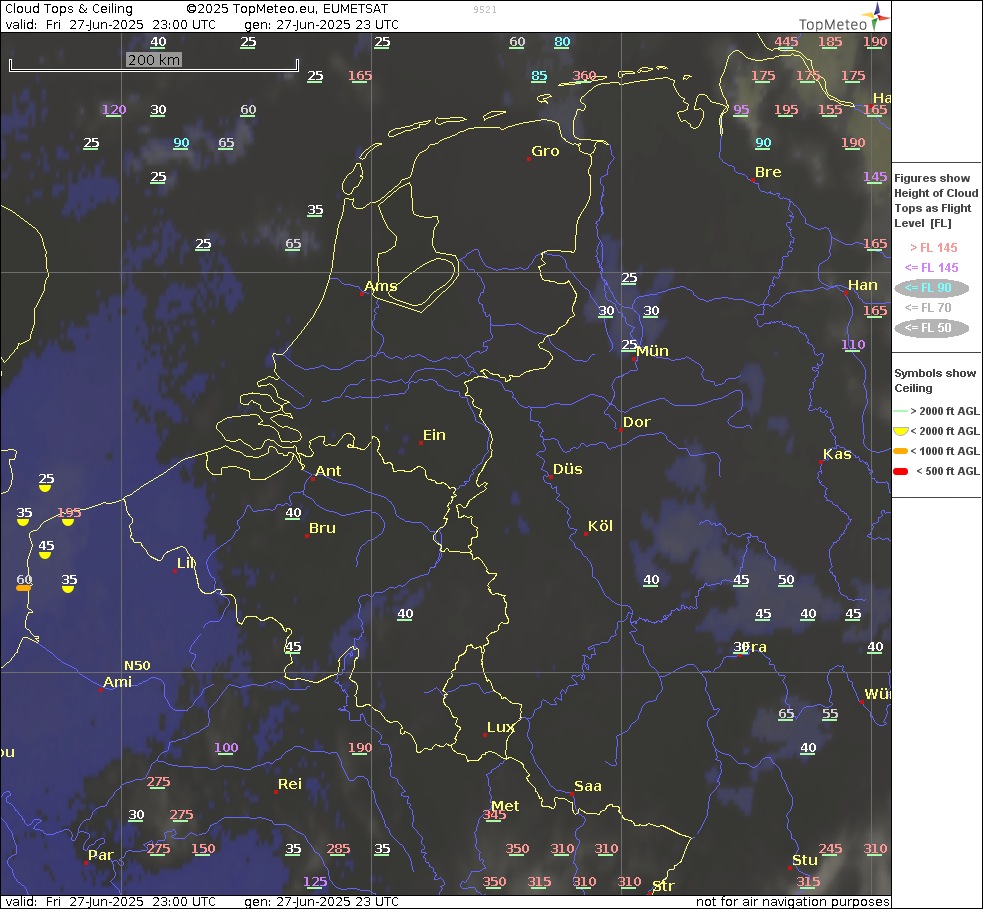
Task: Click the cloud top figure '125'
Action: tap(315, 882)
